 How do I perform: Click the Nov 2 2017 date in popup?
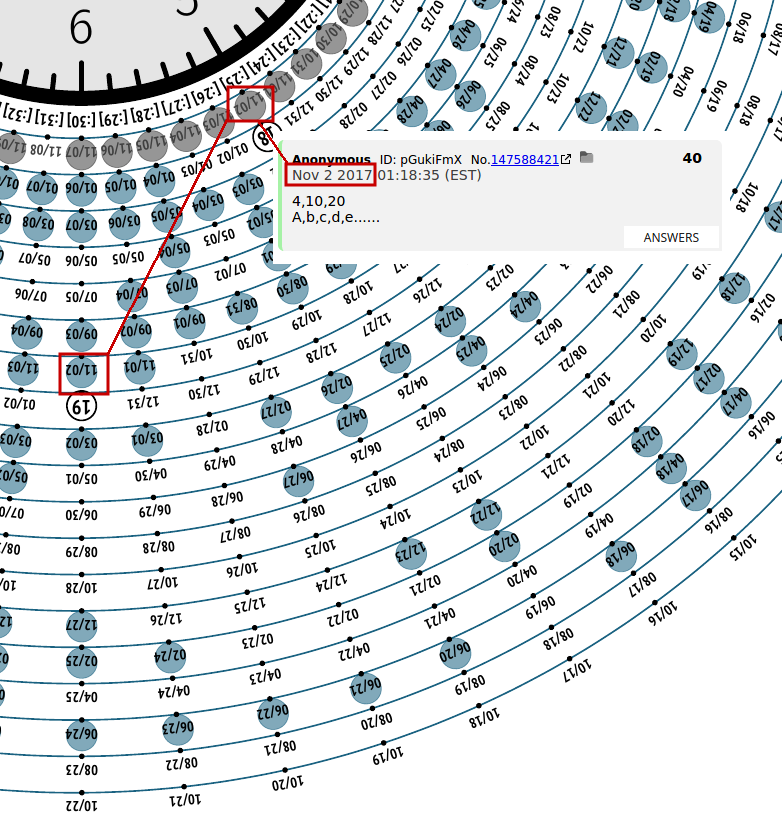(x=331, y=175)
